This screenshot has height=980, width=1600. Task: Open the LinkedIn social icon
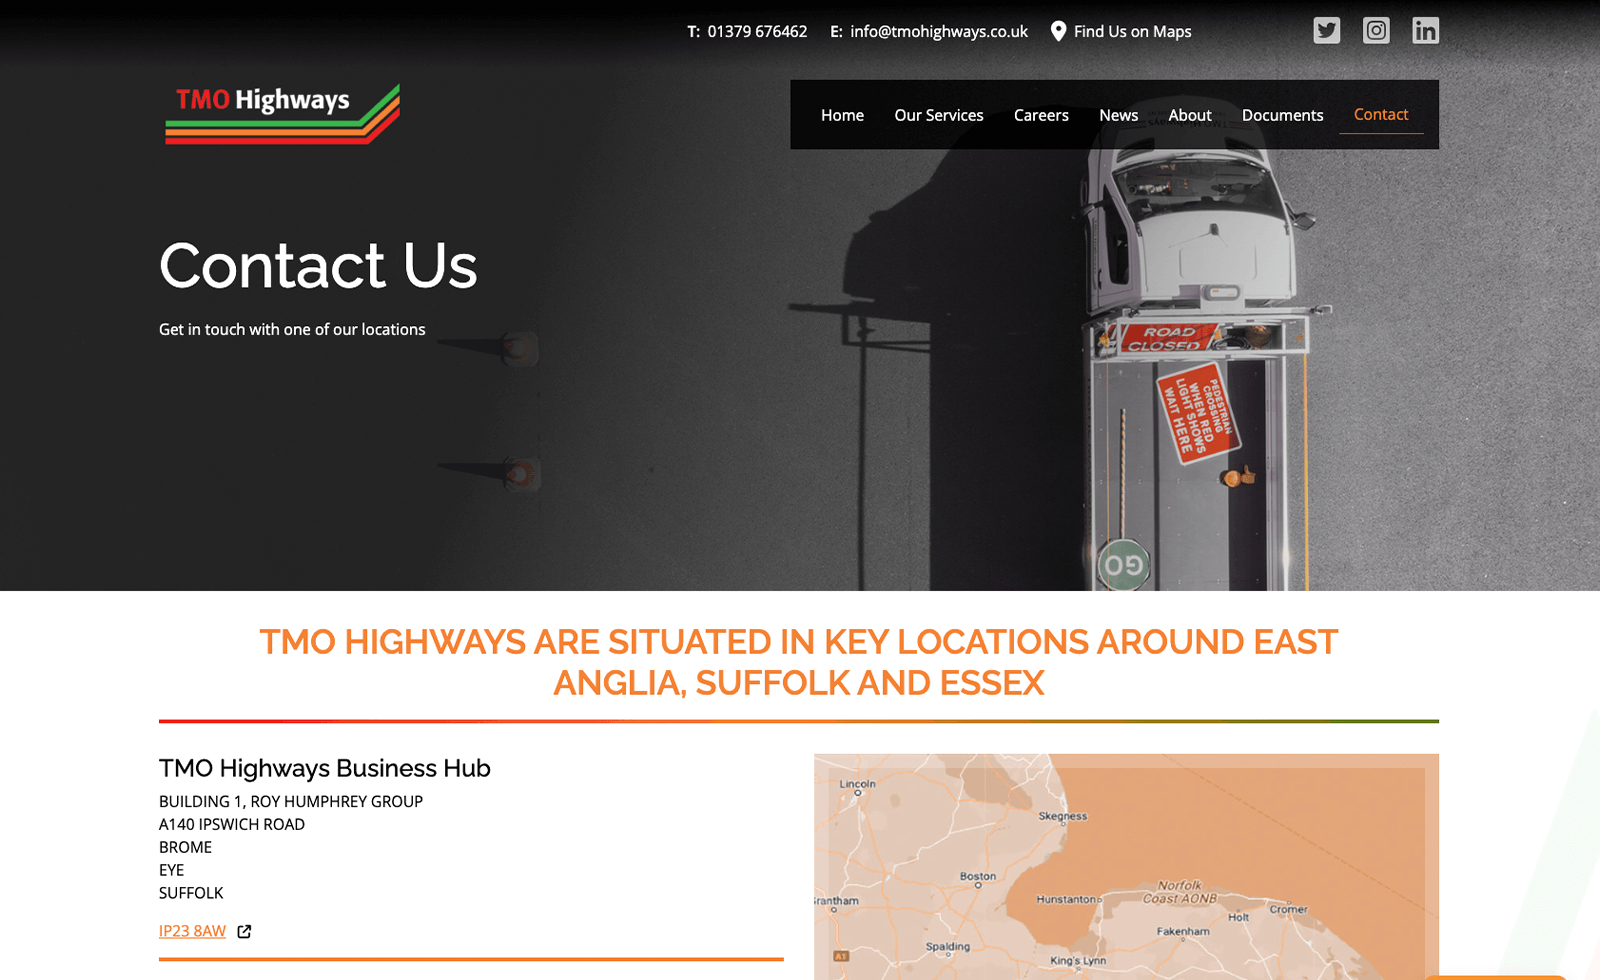[x=1425, y=31]
